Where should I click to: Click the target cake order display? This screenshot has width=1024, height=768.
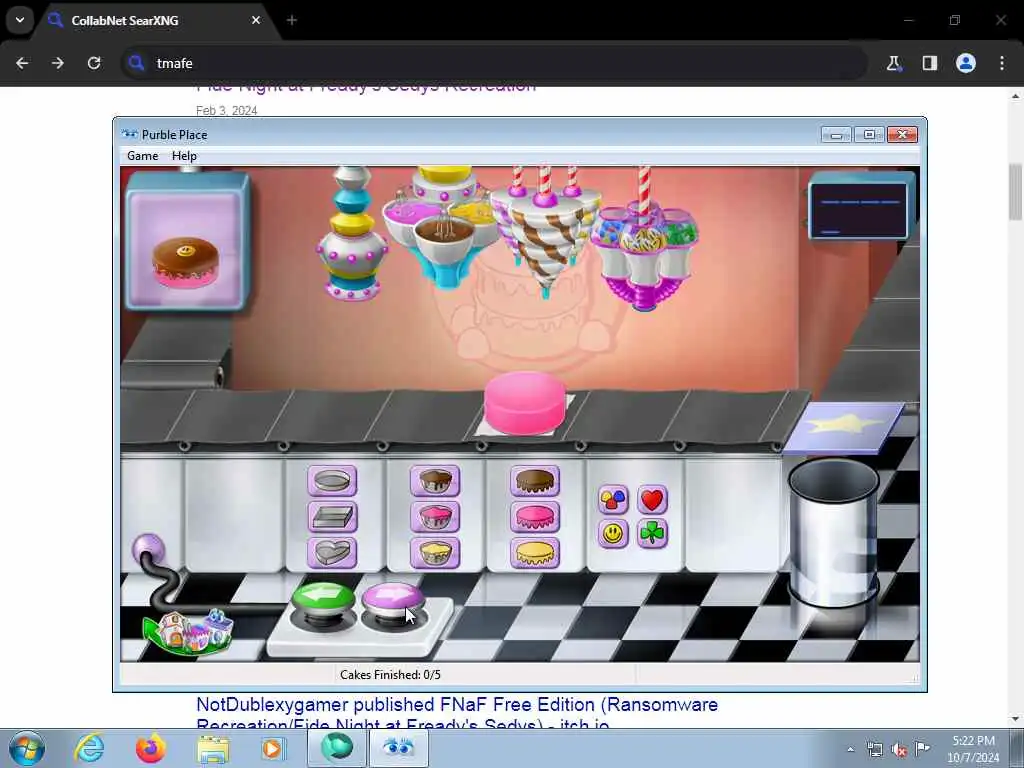187,241
